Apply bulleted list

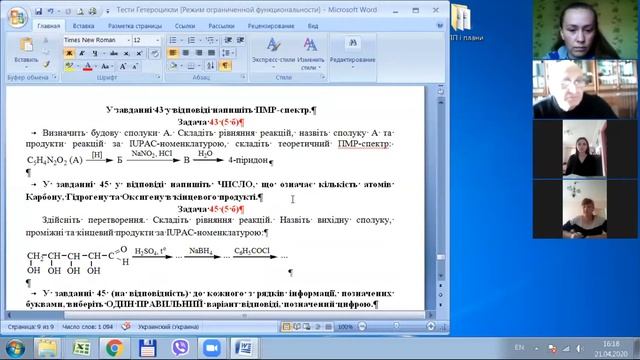pos(173,40)
